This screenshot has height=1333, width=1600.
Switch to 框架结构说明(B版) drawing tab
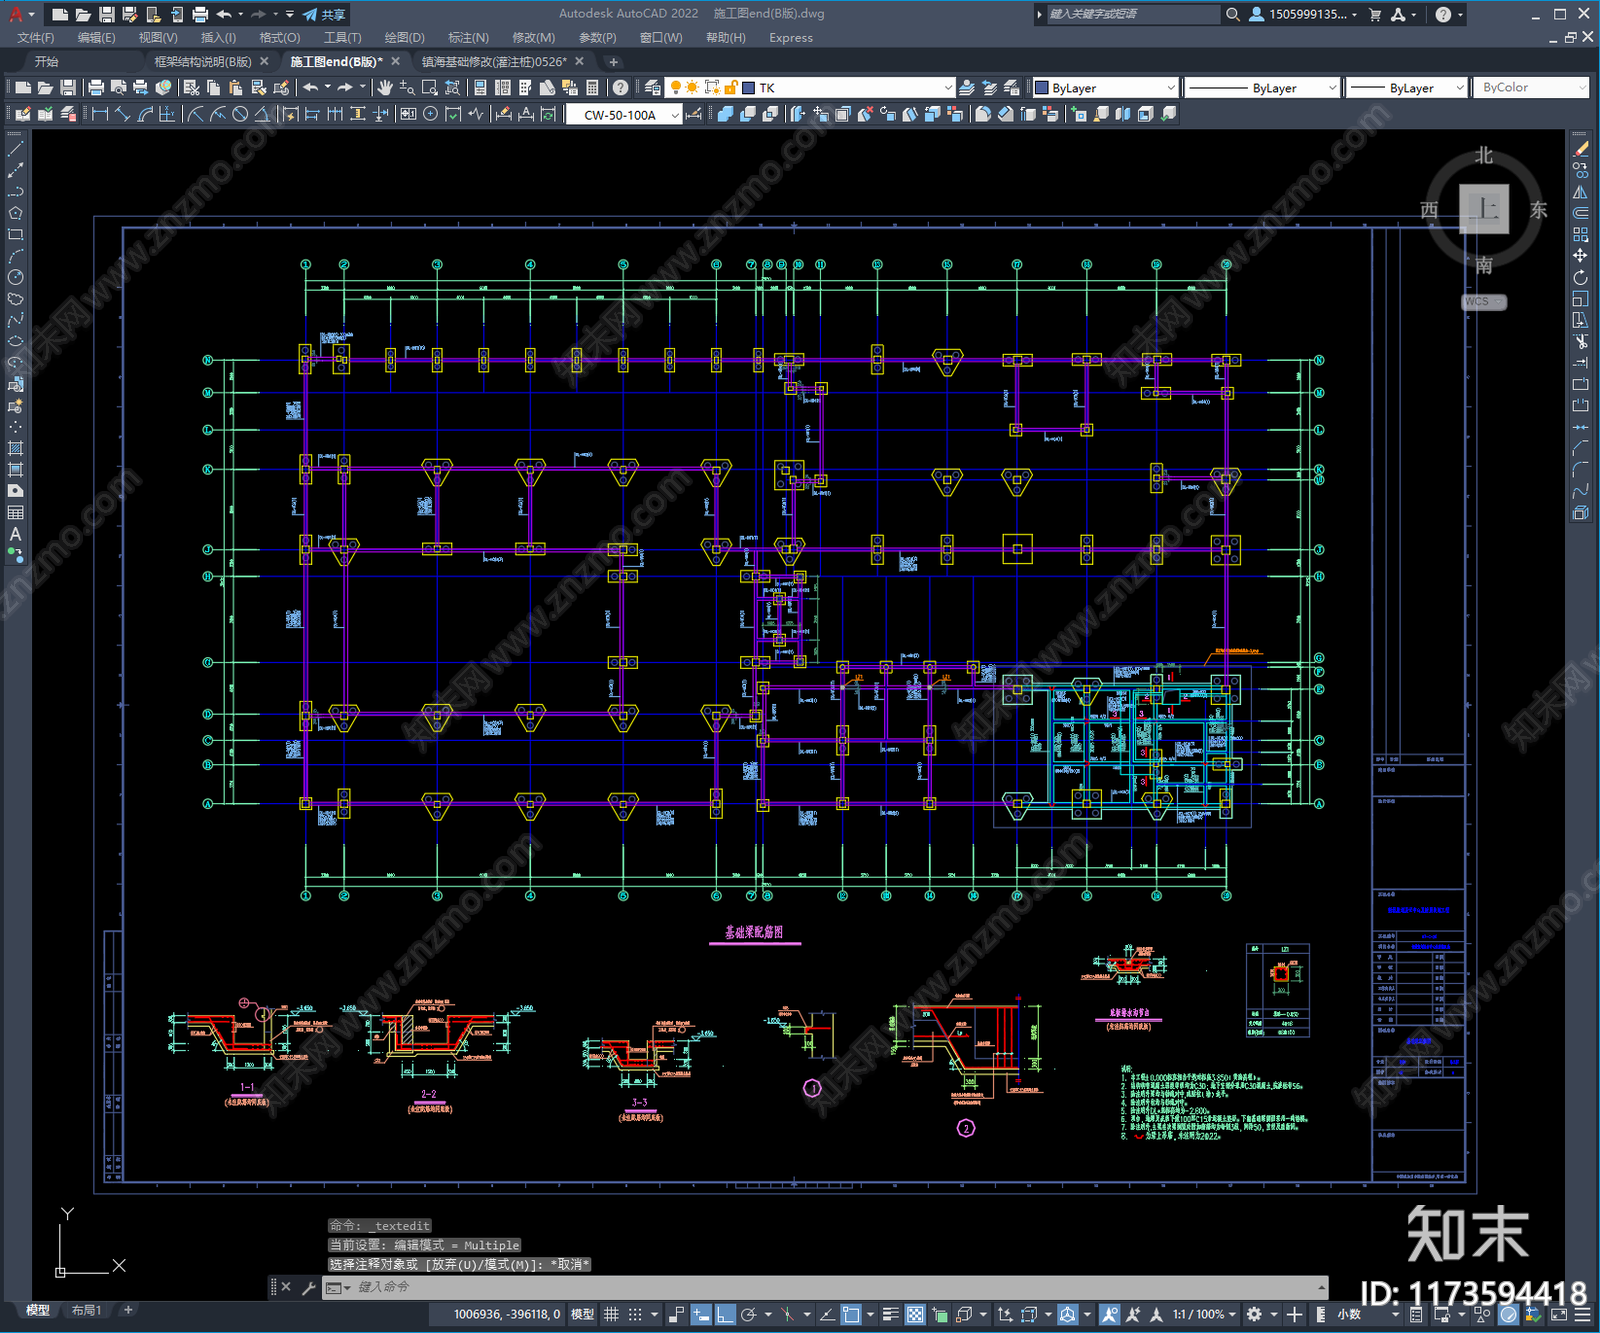203,62
